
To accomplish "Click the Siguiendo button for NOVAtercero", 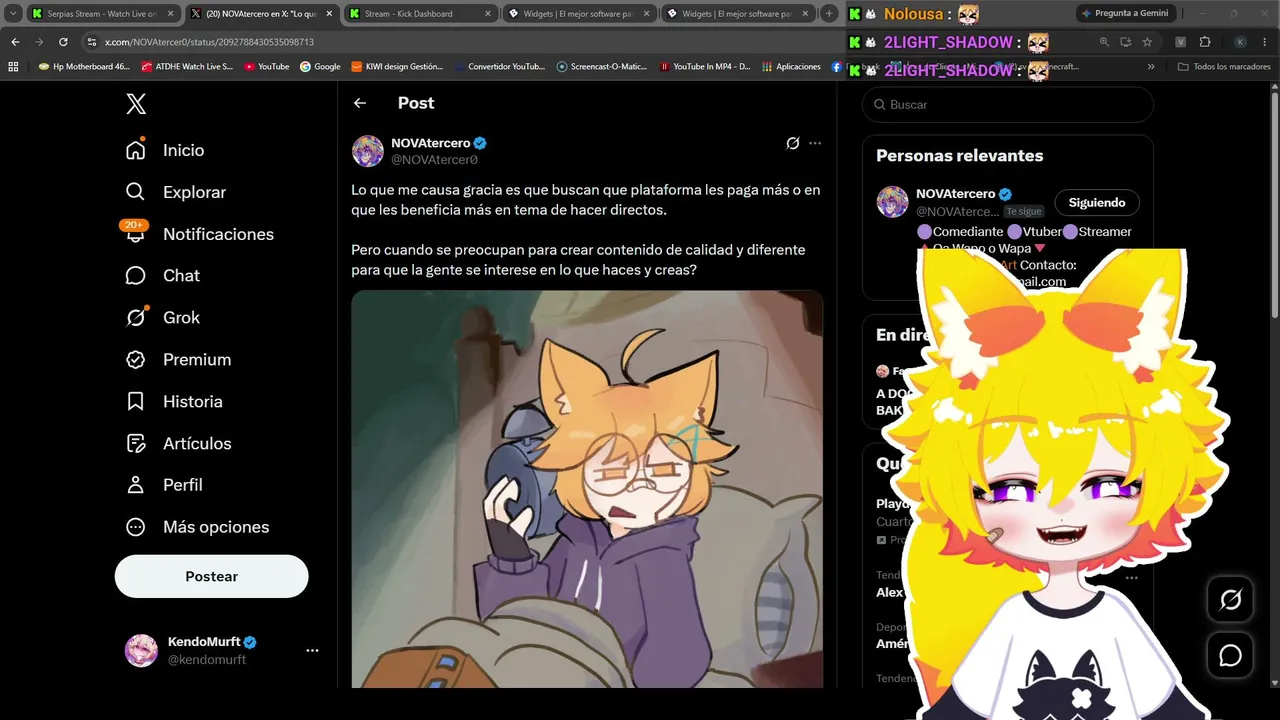I will (x=1097, y=203).
